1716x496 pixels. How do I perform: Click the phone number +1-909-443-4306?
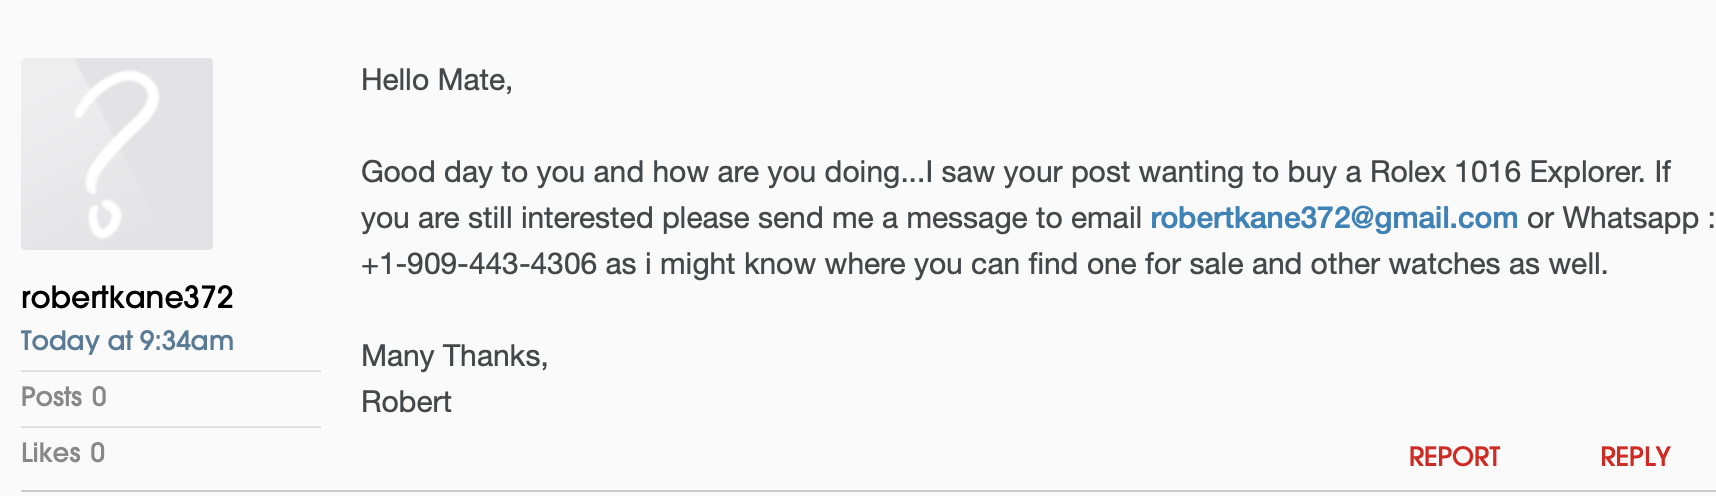(x=479, y=264)
